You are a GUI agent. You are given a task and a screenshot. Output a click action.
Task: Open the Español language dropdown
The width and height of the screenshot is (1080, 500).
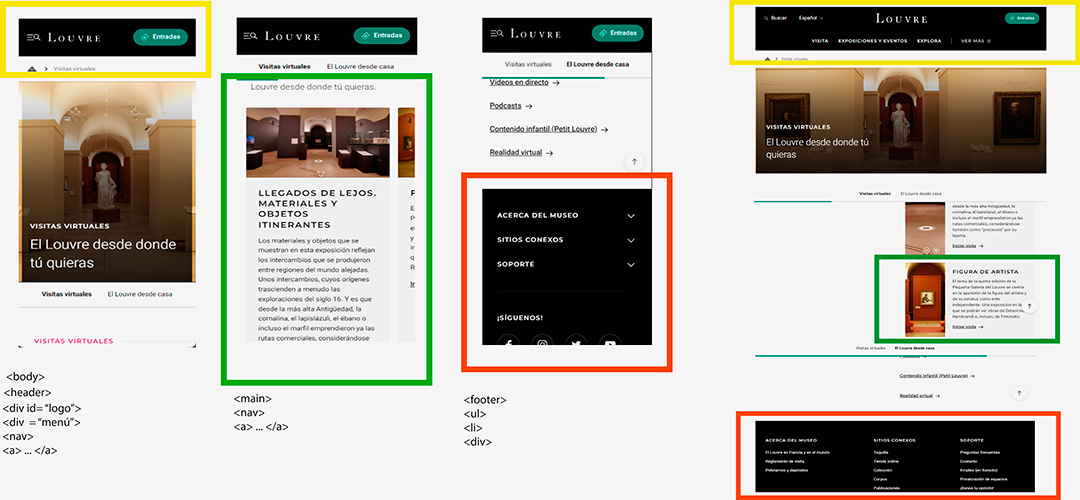click(811, 18)
